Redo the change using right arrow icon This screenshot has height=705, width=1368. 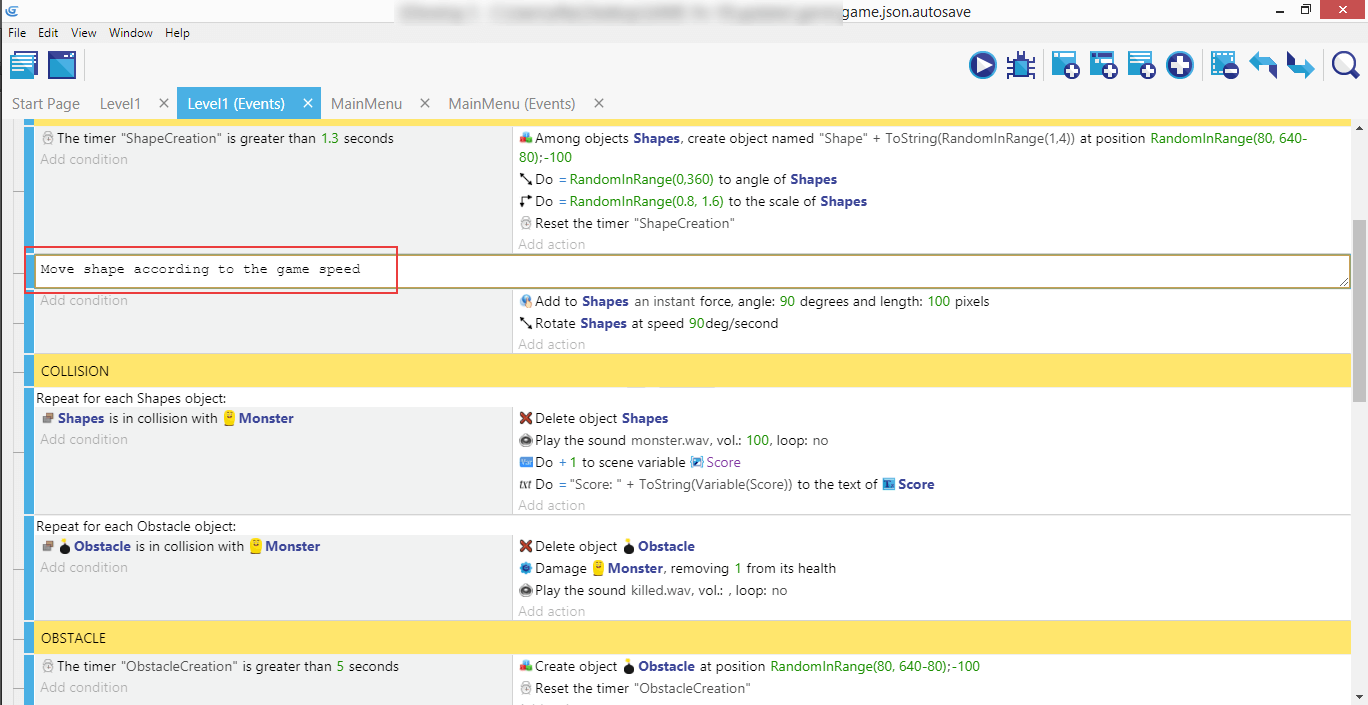coord(1300,66)
